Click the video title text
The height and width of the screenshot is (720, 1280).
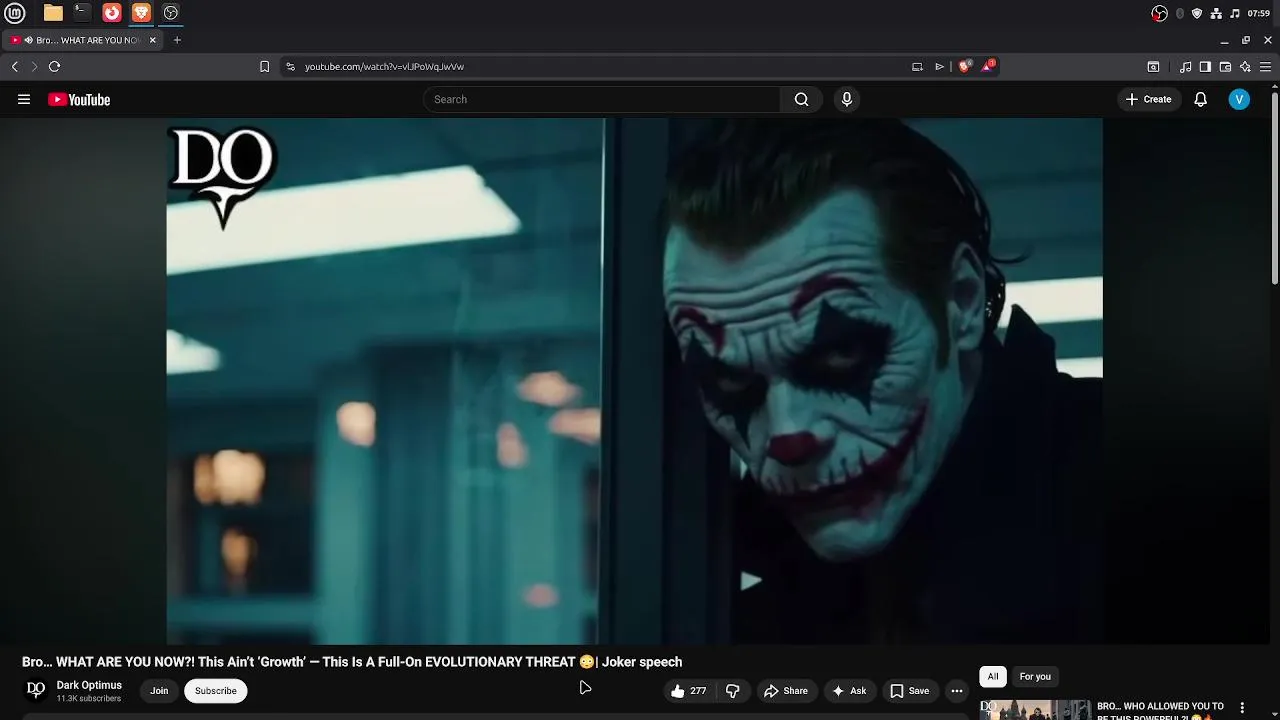(x=352, y=662)
